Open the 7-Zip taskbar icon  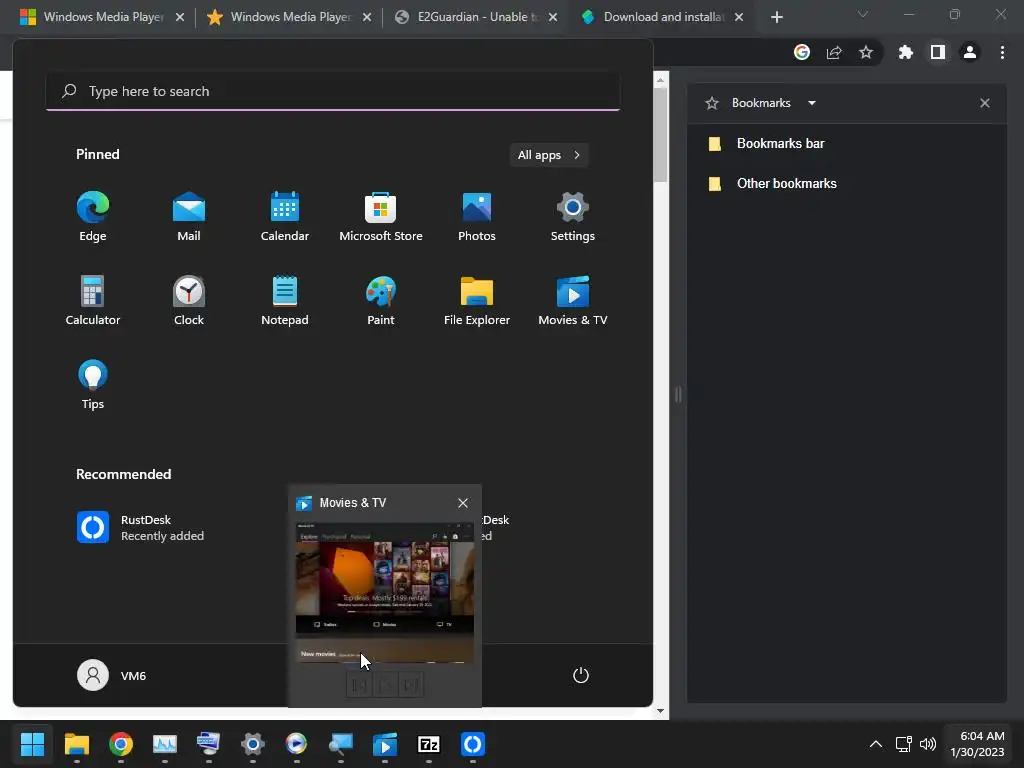pos(429,744)
